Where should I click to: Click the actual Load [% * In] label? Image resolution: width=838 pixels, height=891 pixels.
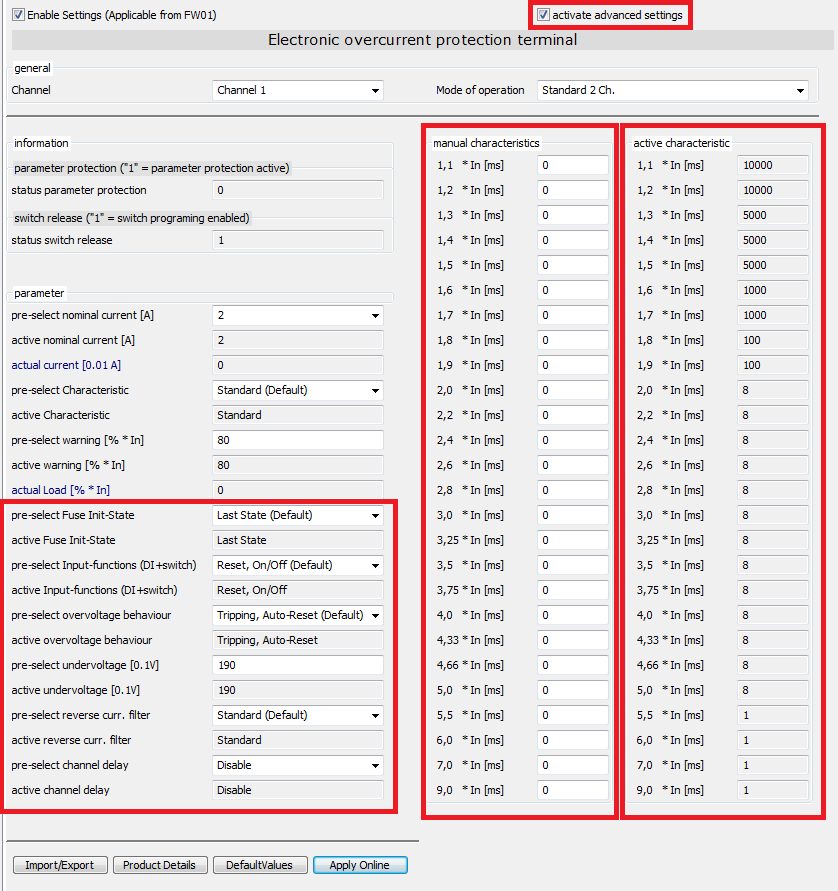(61, 490)
